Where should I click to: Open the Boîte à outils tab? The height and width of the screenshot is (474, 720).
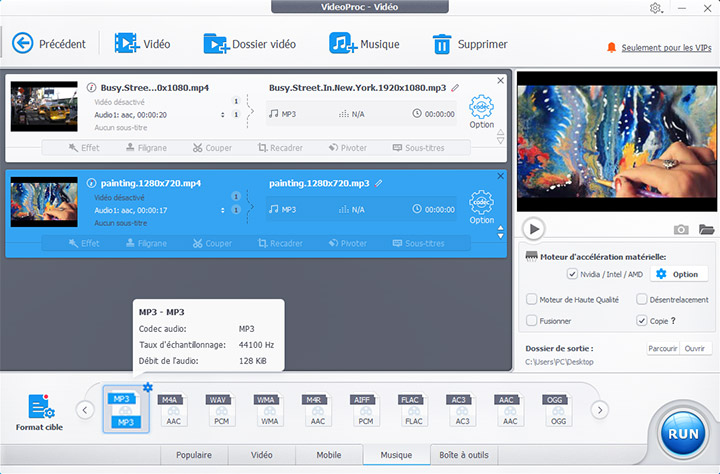464,455
